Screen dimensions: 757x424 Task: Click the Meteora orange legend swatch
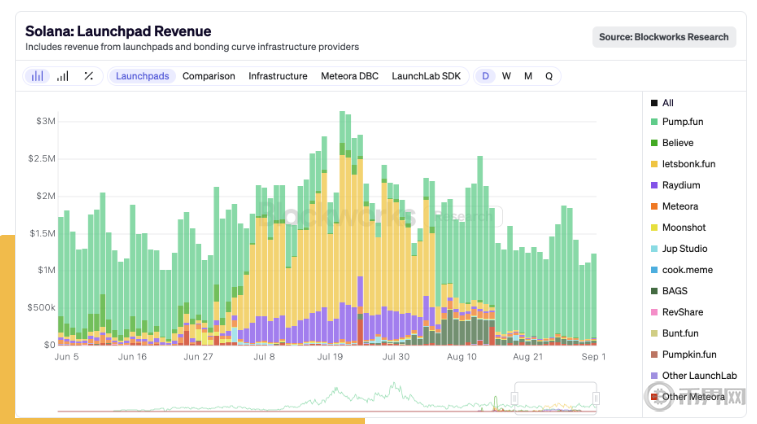pos(654,206)
